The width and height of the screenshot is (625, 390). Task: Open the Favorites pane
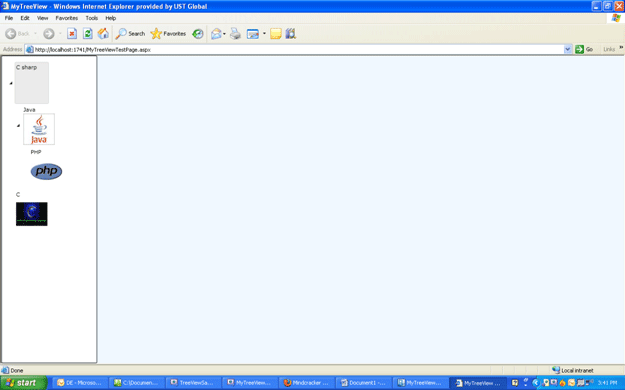click(168, 34)
